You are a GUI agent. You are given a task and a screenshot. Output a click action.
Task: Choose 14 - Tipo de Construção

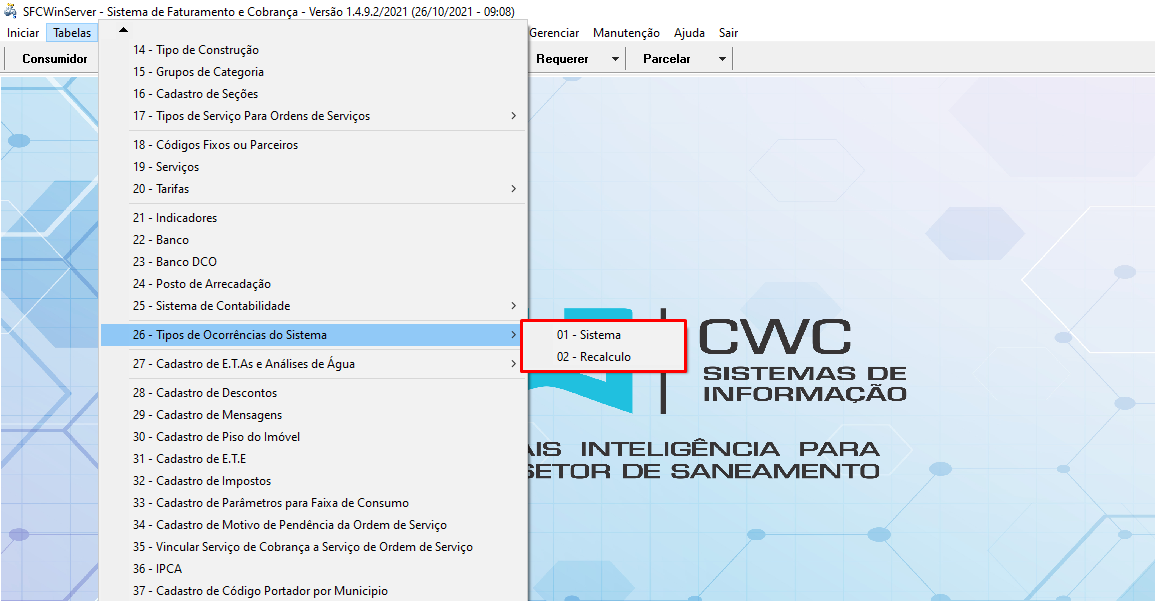click(x=196, y=50)
